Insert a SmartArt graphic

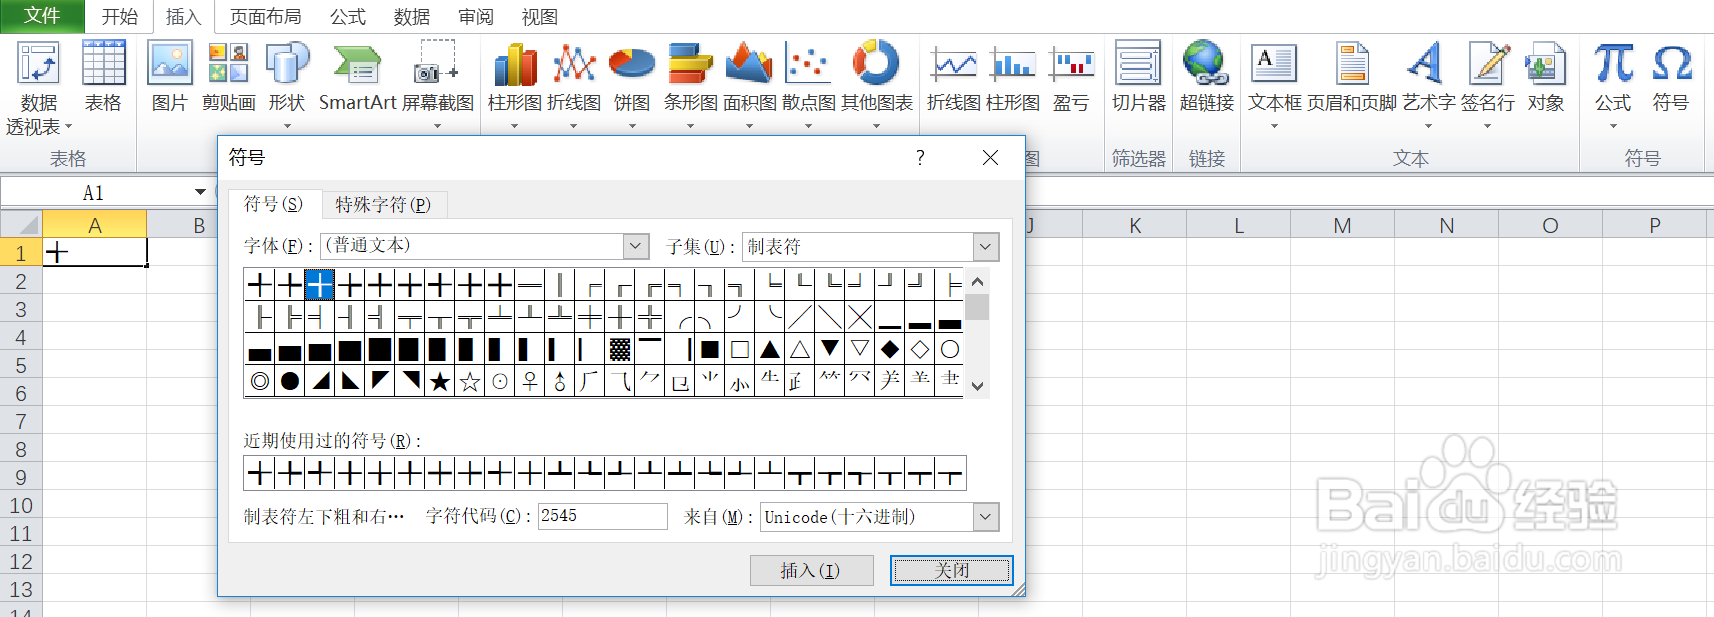point(357,77)
